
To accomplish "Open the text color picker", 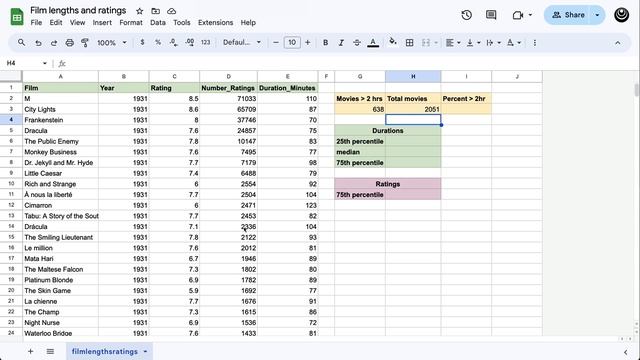I will [373, 42].
